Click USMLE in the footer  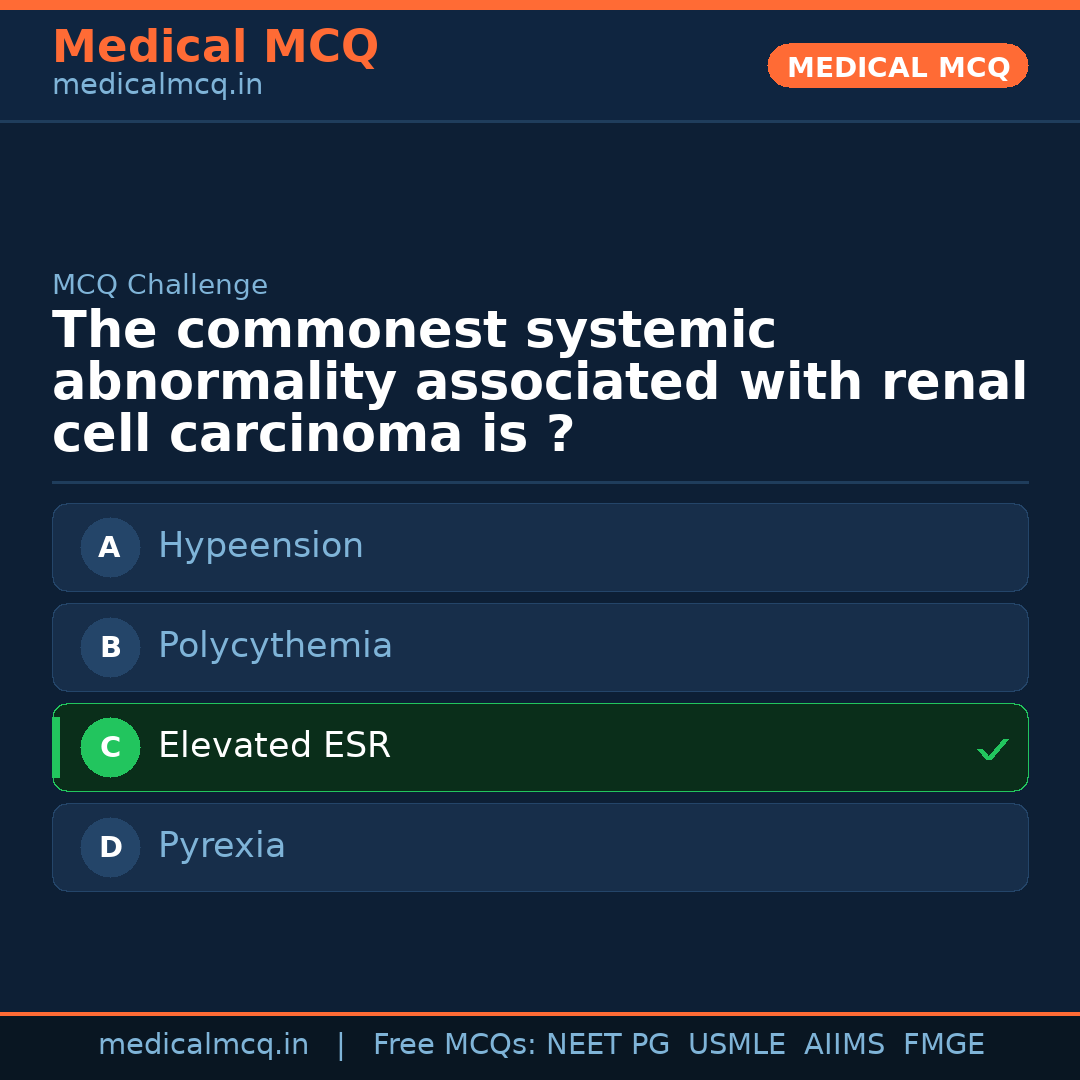(736, 1045)
